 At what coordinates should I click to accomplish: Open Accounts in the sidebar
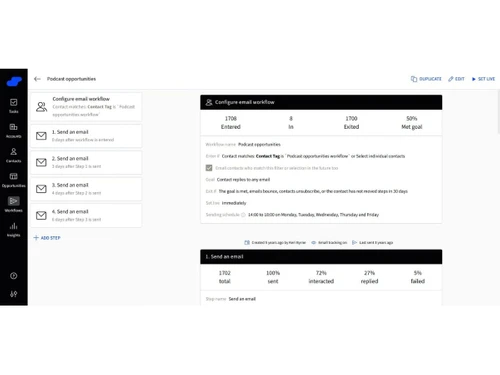[x=14, y=130]
